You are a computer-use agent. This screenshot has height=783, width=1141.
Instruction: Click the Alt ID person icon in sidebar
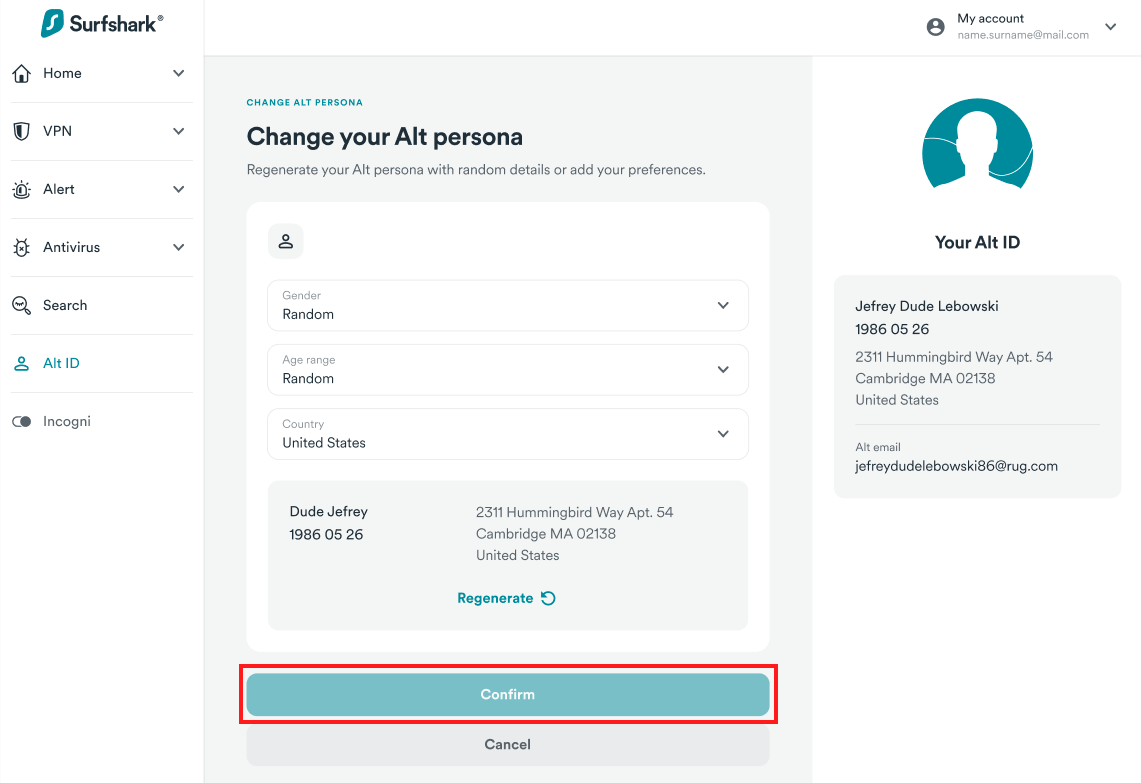22,363
